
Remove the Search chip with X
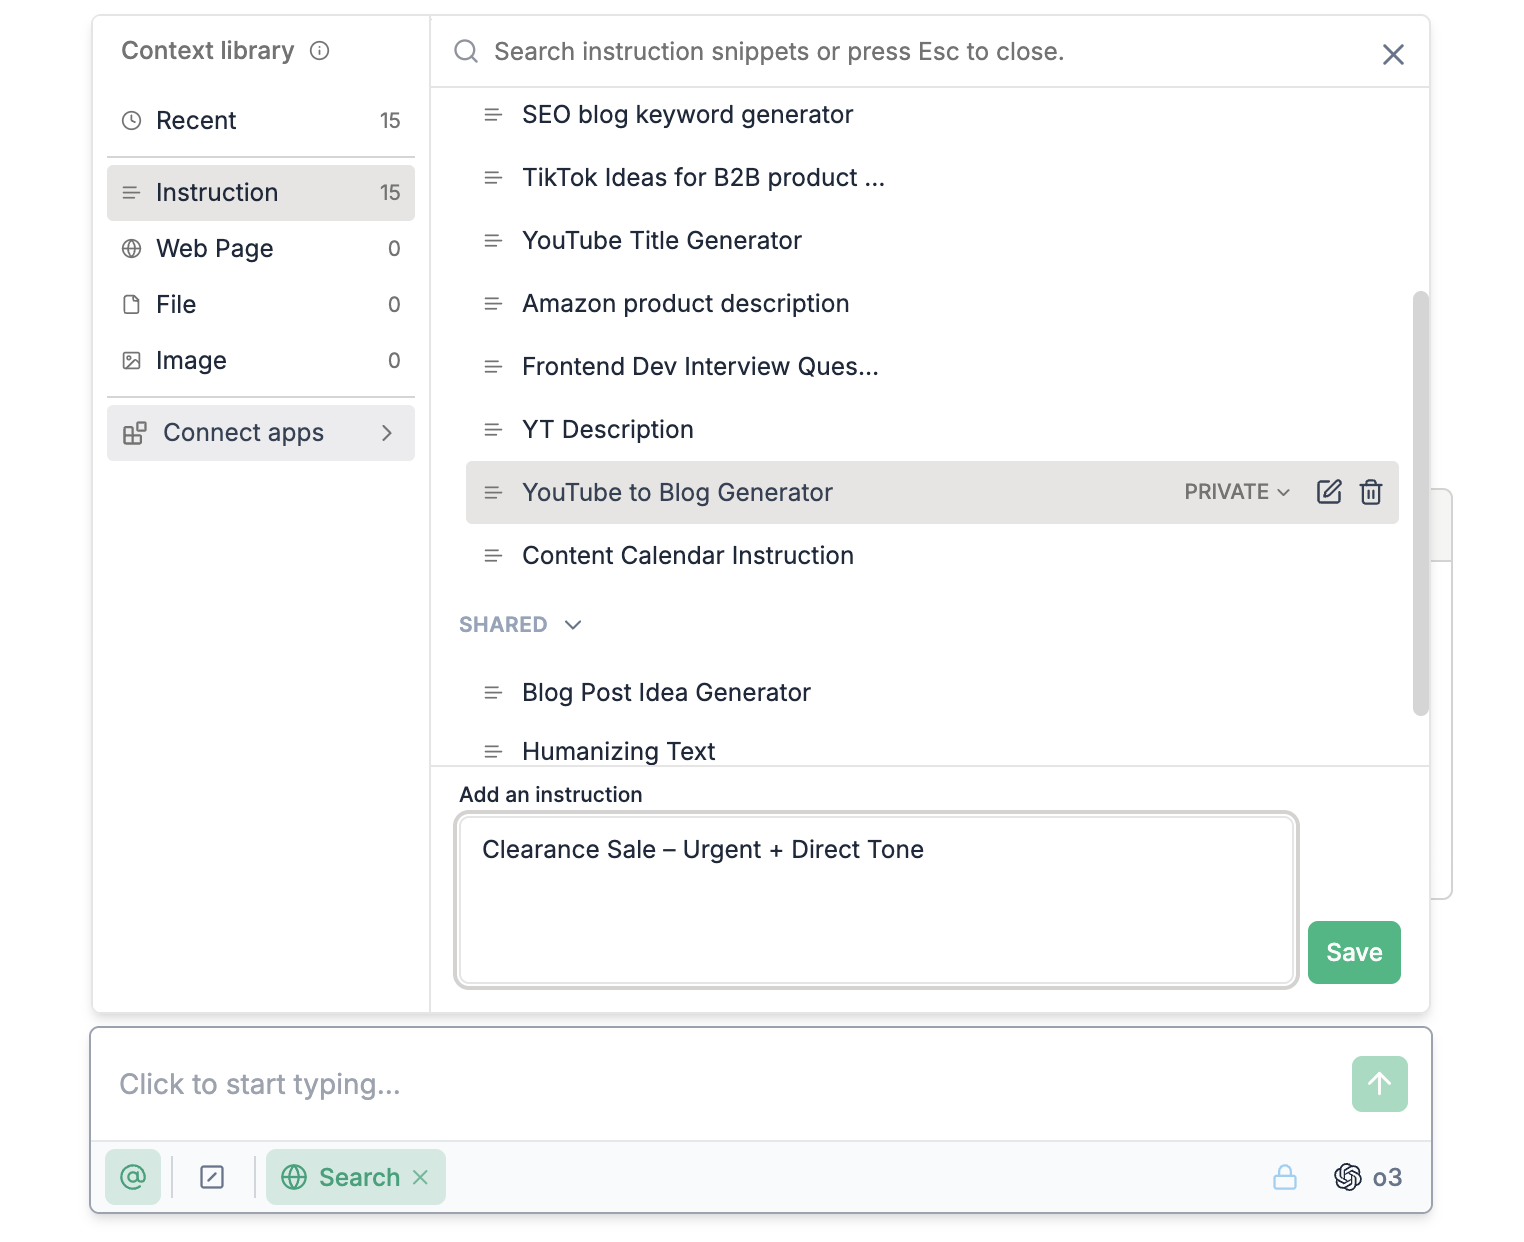pos(421,1177)
